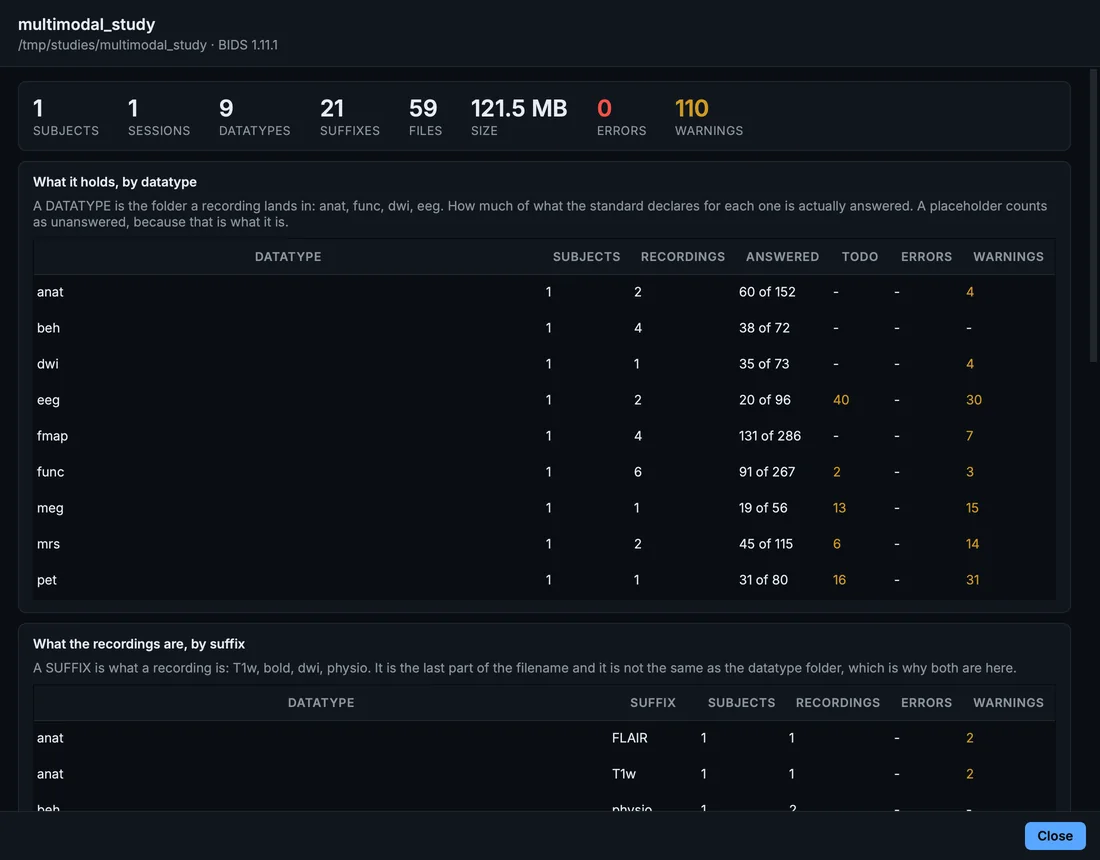Click the 121.5 MB SIZE stat
Screen dimensions: 1100x860
[518, 116]
